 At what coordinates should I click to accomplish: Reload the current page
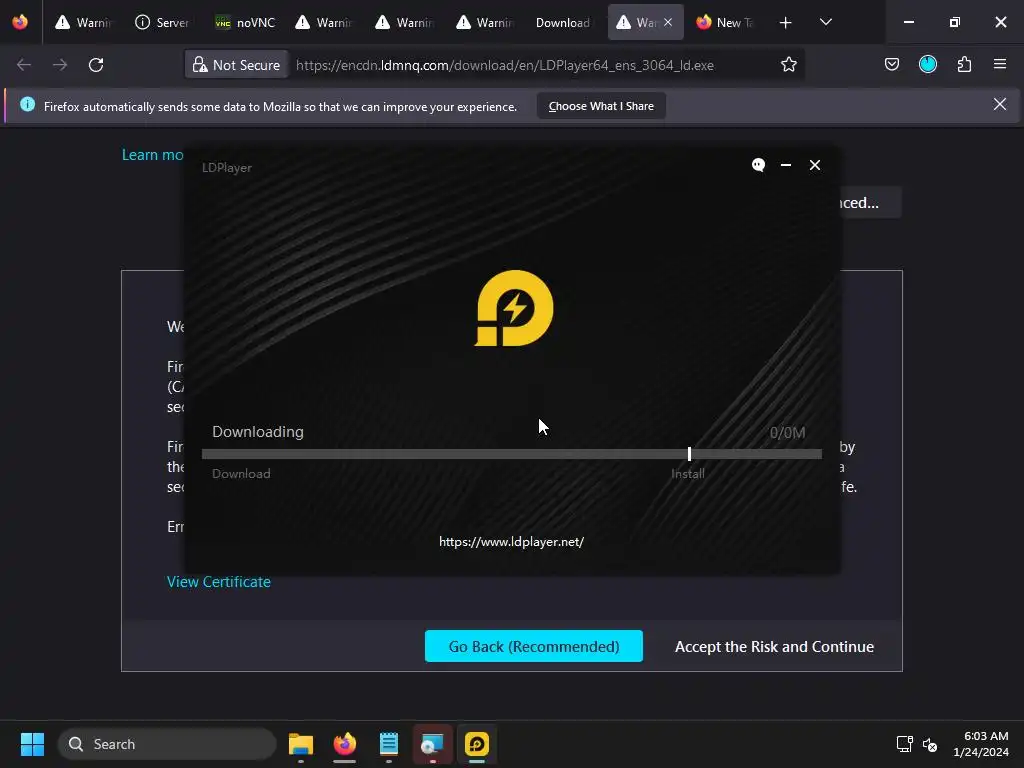coord(96,65)
